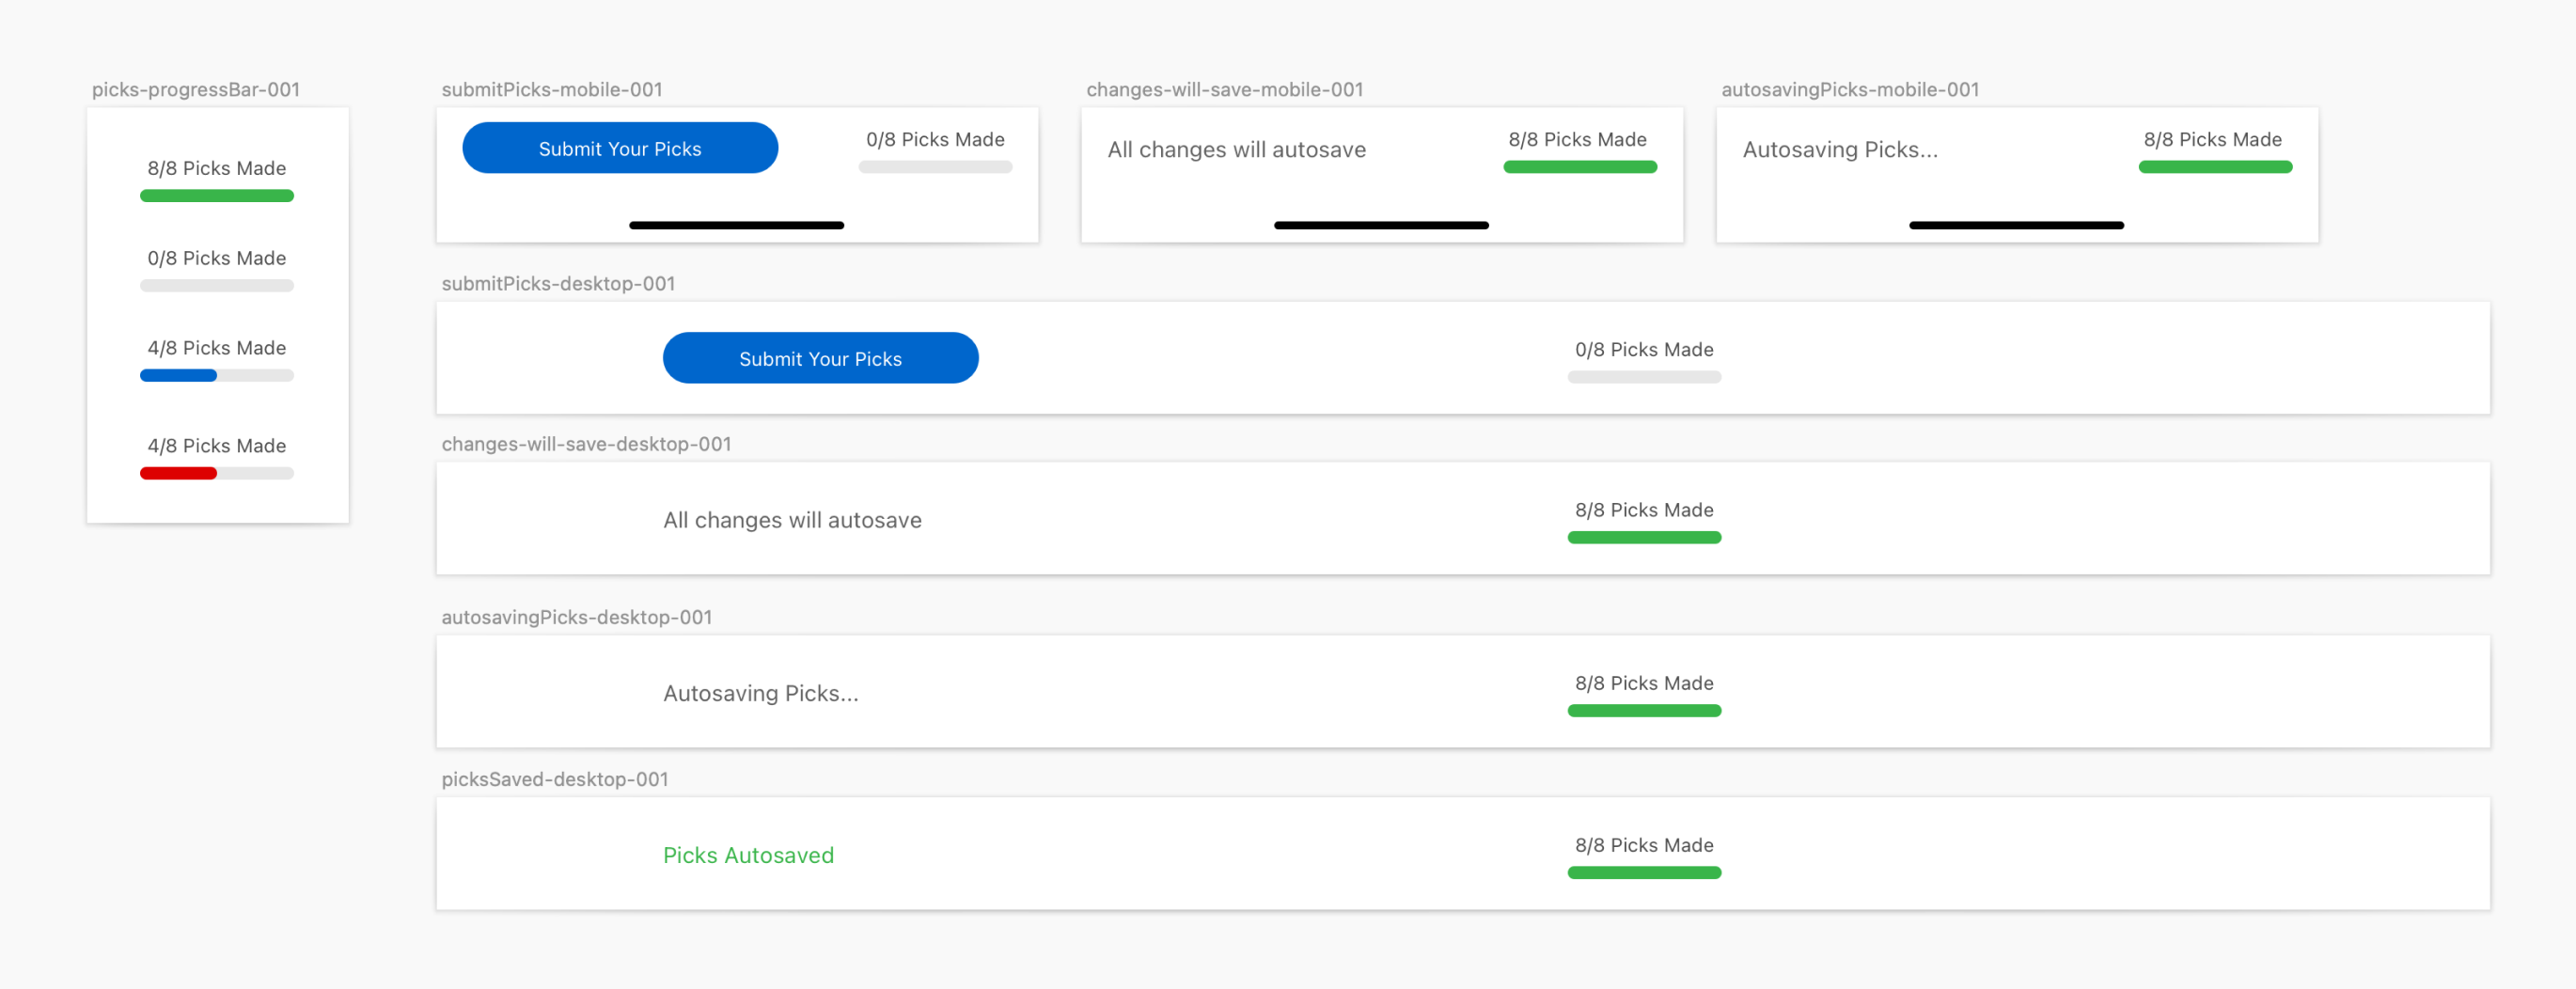Select the submitPicks-mobile-001 frame label
This screenshot has height=989, width=2576.
(x=551, y=89)
